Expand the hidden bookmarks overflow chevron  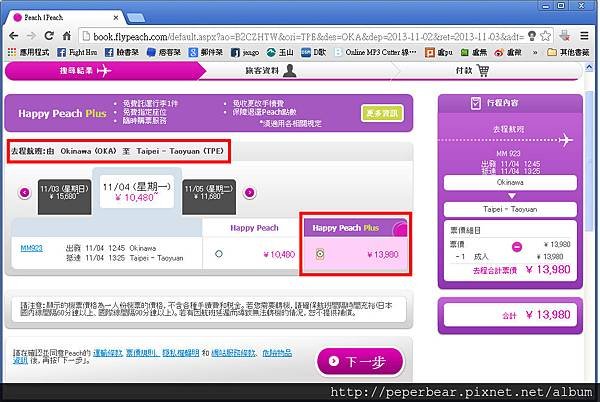[535, 52]
